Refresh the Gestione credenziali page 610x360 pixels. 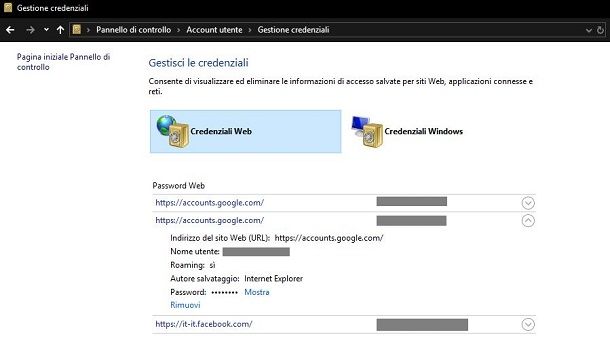click(x=601, y=30)
